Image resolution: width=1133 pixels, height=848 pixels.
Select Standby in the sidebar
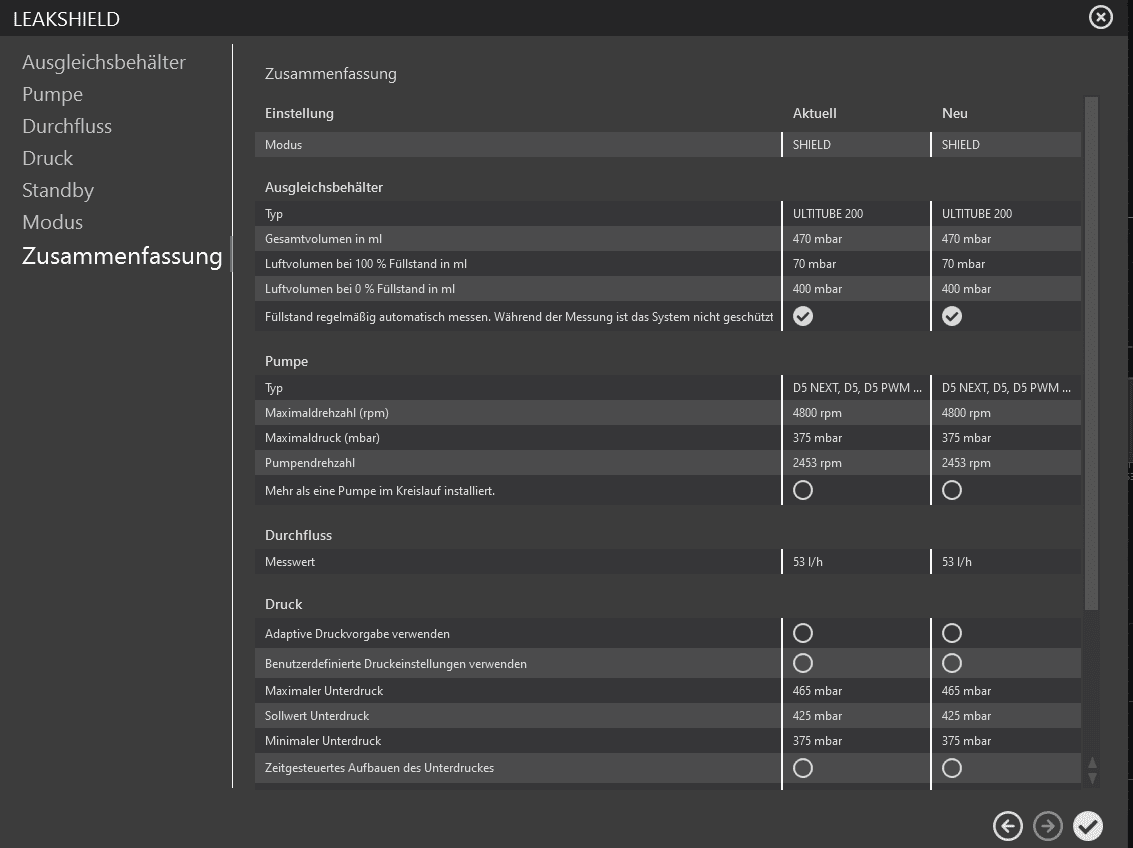[58, 190]
